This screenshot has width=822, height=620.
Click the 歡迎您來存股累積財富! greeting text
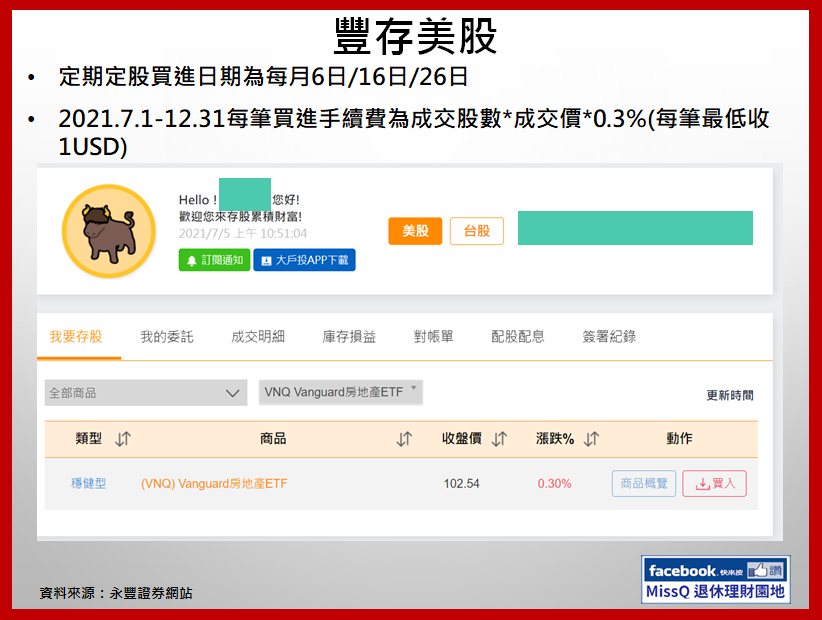[241, 216]
